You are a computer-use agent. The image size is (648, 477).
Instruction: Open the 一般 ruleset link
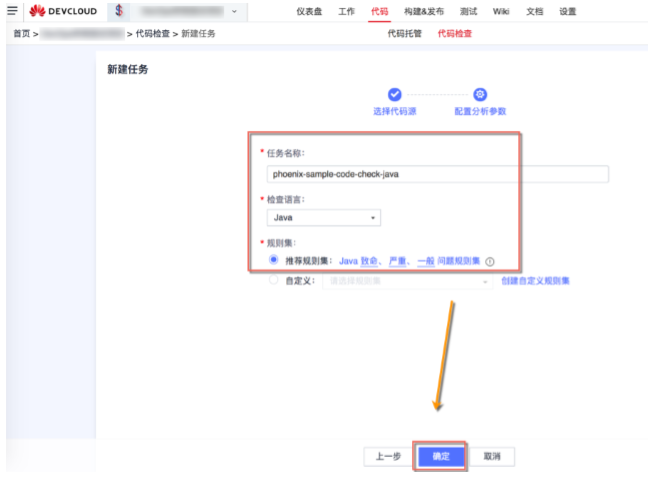pos(426,261)
